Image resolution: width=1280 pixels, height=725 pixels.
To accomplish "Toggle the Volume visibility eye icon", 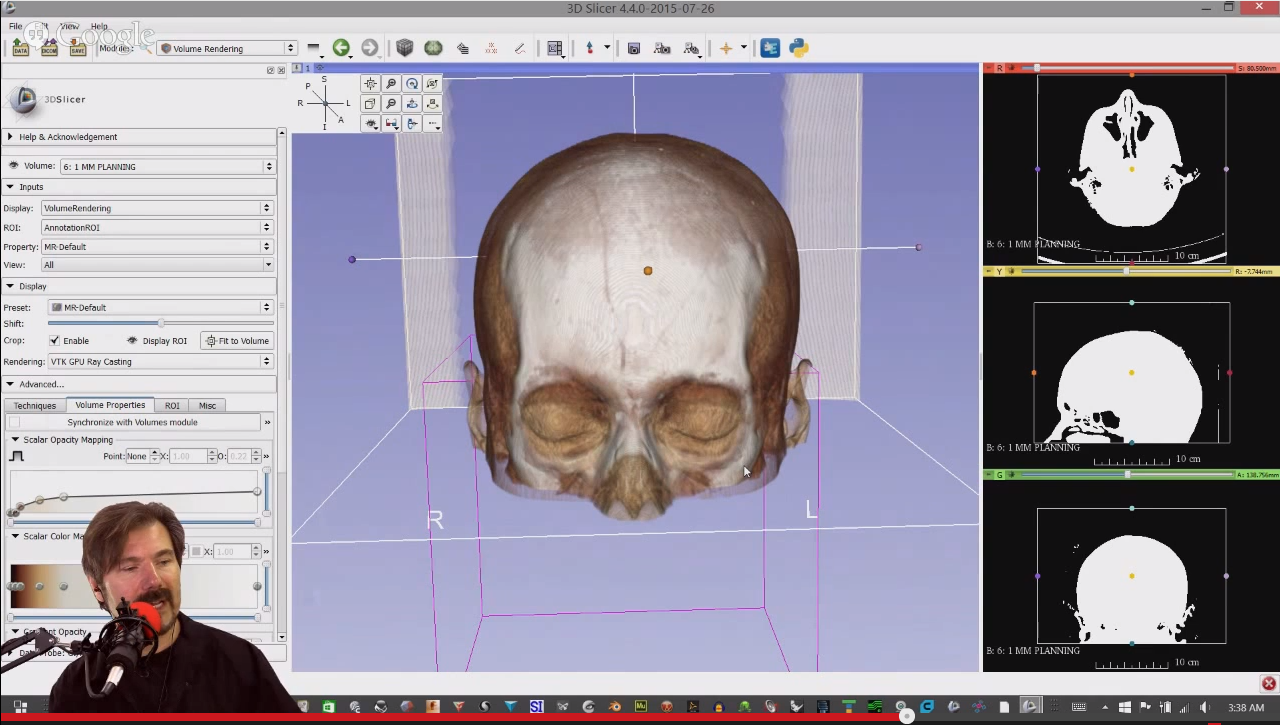I will coord(14,166).
